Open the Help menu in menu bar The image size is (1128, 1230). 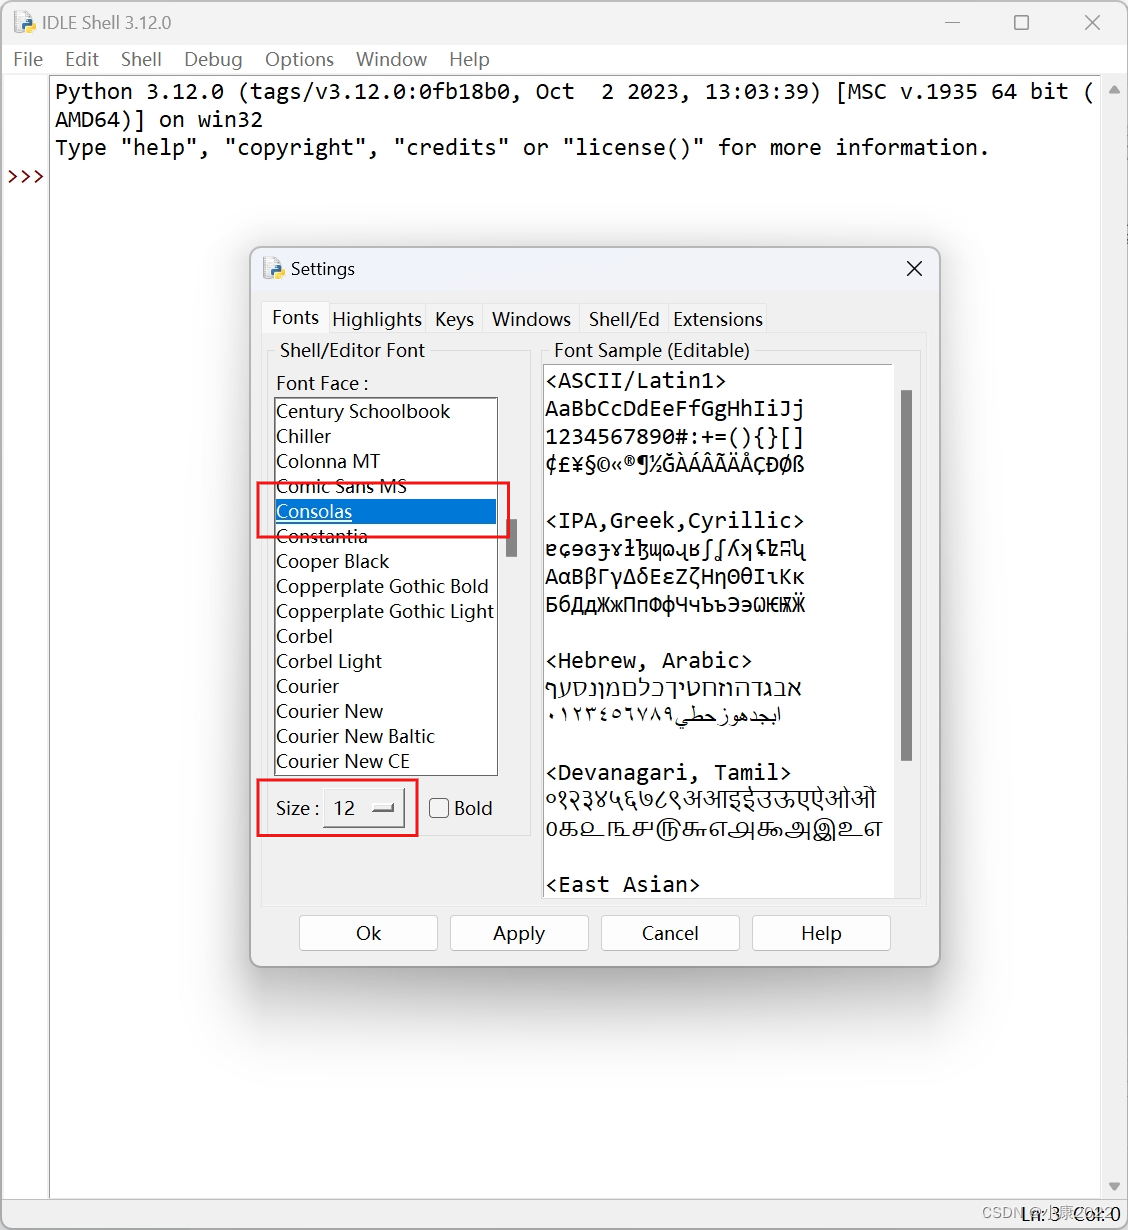point(469,59)
